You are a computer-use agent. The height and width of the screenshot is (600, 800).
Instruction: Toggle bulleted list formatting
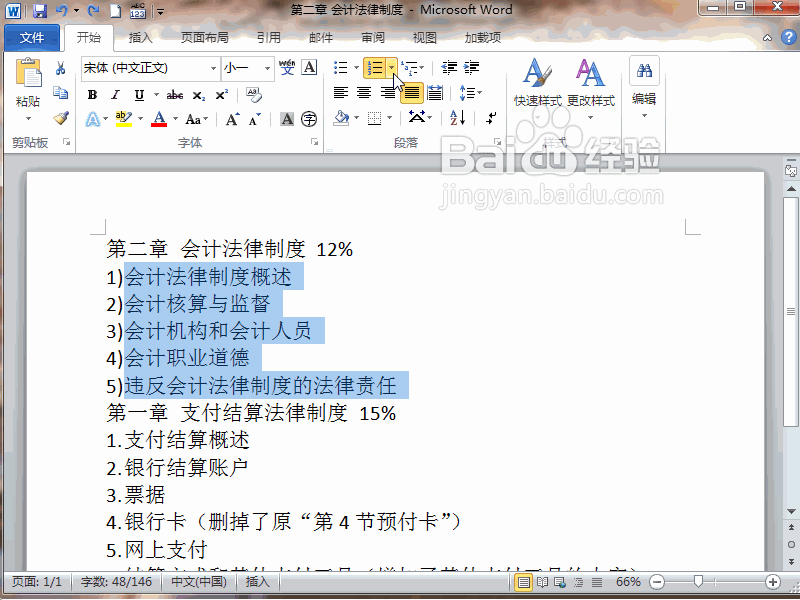(x=342, y=66)
